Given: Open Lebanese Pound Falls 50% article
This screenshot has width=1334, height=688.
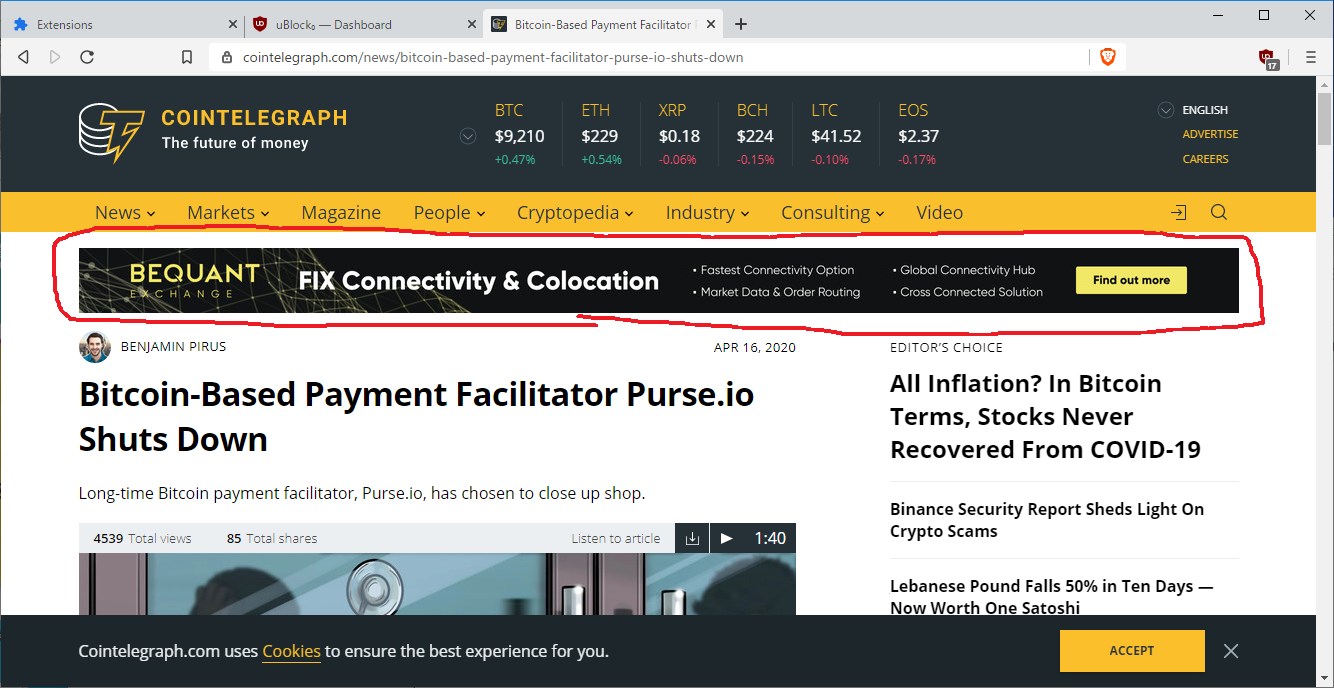Looking at the screenshot, I should coord(1051,597).
